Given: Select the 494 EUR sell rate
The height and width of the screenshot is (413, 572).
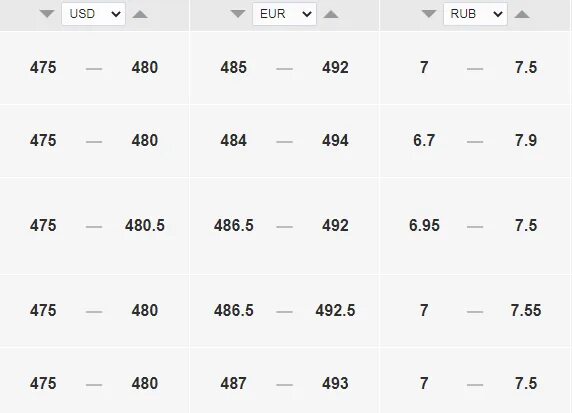Looking at the screenshot, I should 335,140.
